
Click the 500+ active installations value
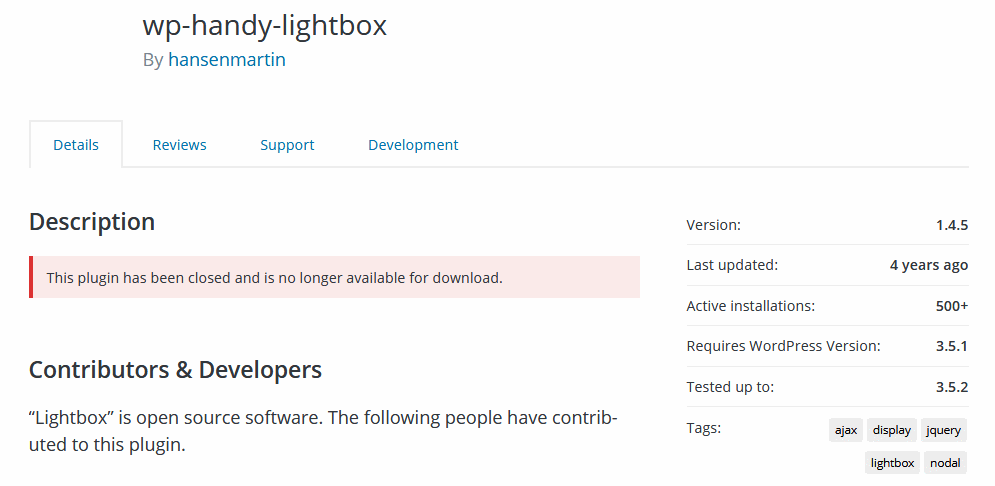point(952,306)
